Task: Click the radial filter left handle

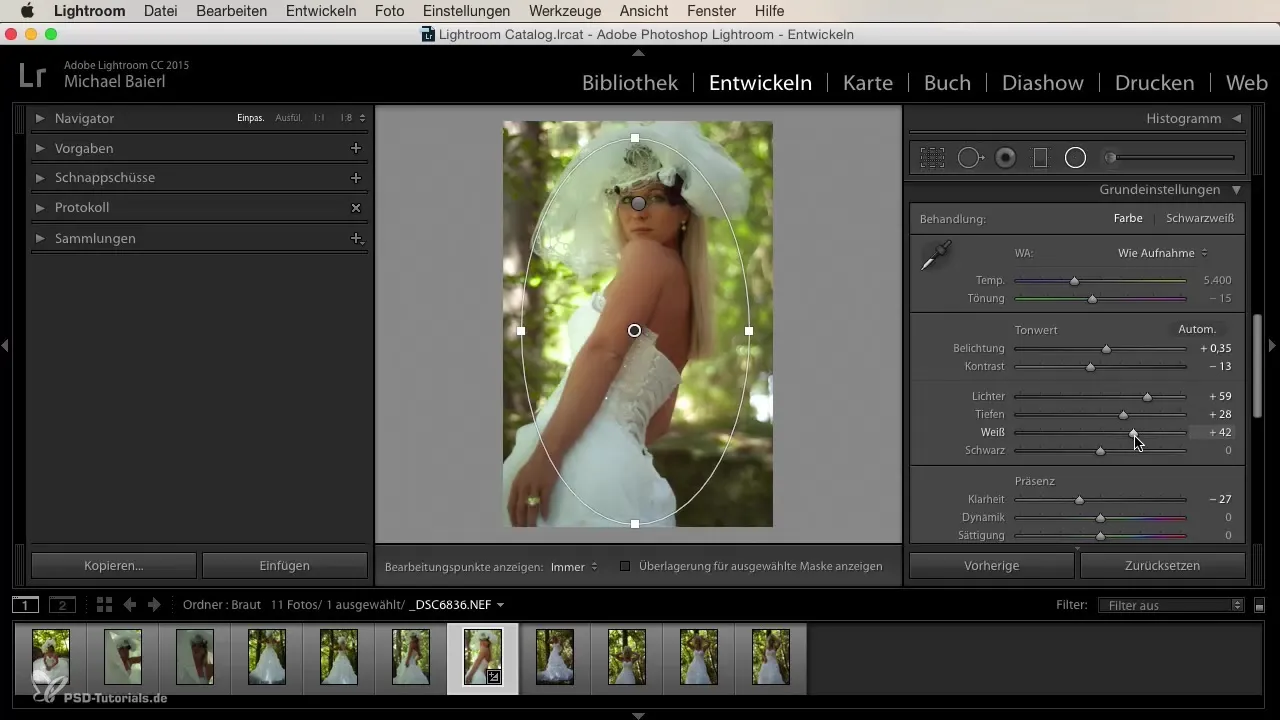Action: point(521,330)
